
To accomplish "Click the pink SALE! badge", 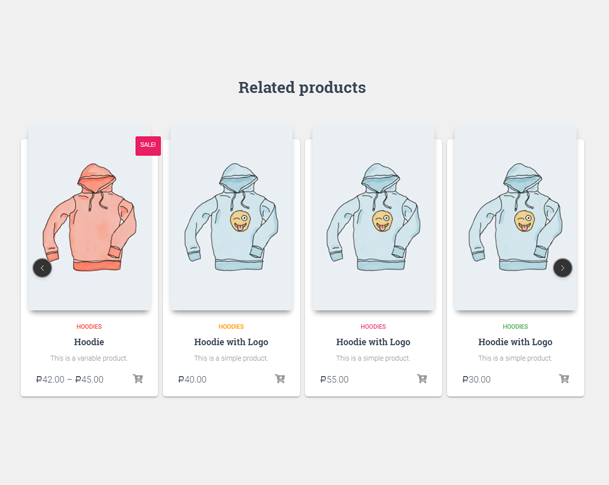I will pyautogui.click(x=148, y=146).
